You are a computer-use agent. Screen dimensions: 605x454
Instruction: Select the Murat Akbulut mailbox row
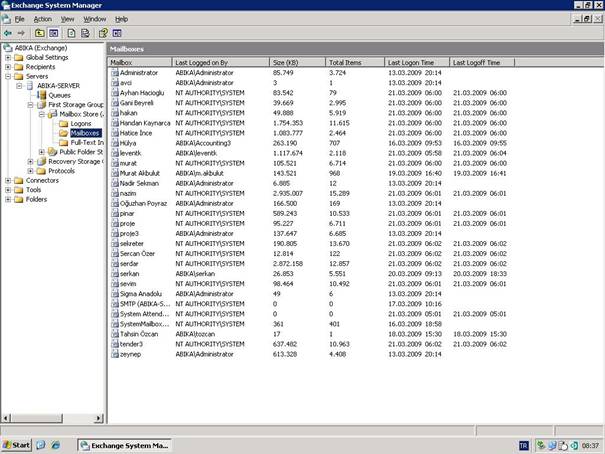[313, 173]
